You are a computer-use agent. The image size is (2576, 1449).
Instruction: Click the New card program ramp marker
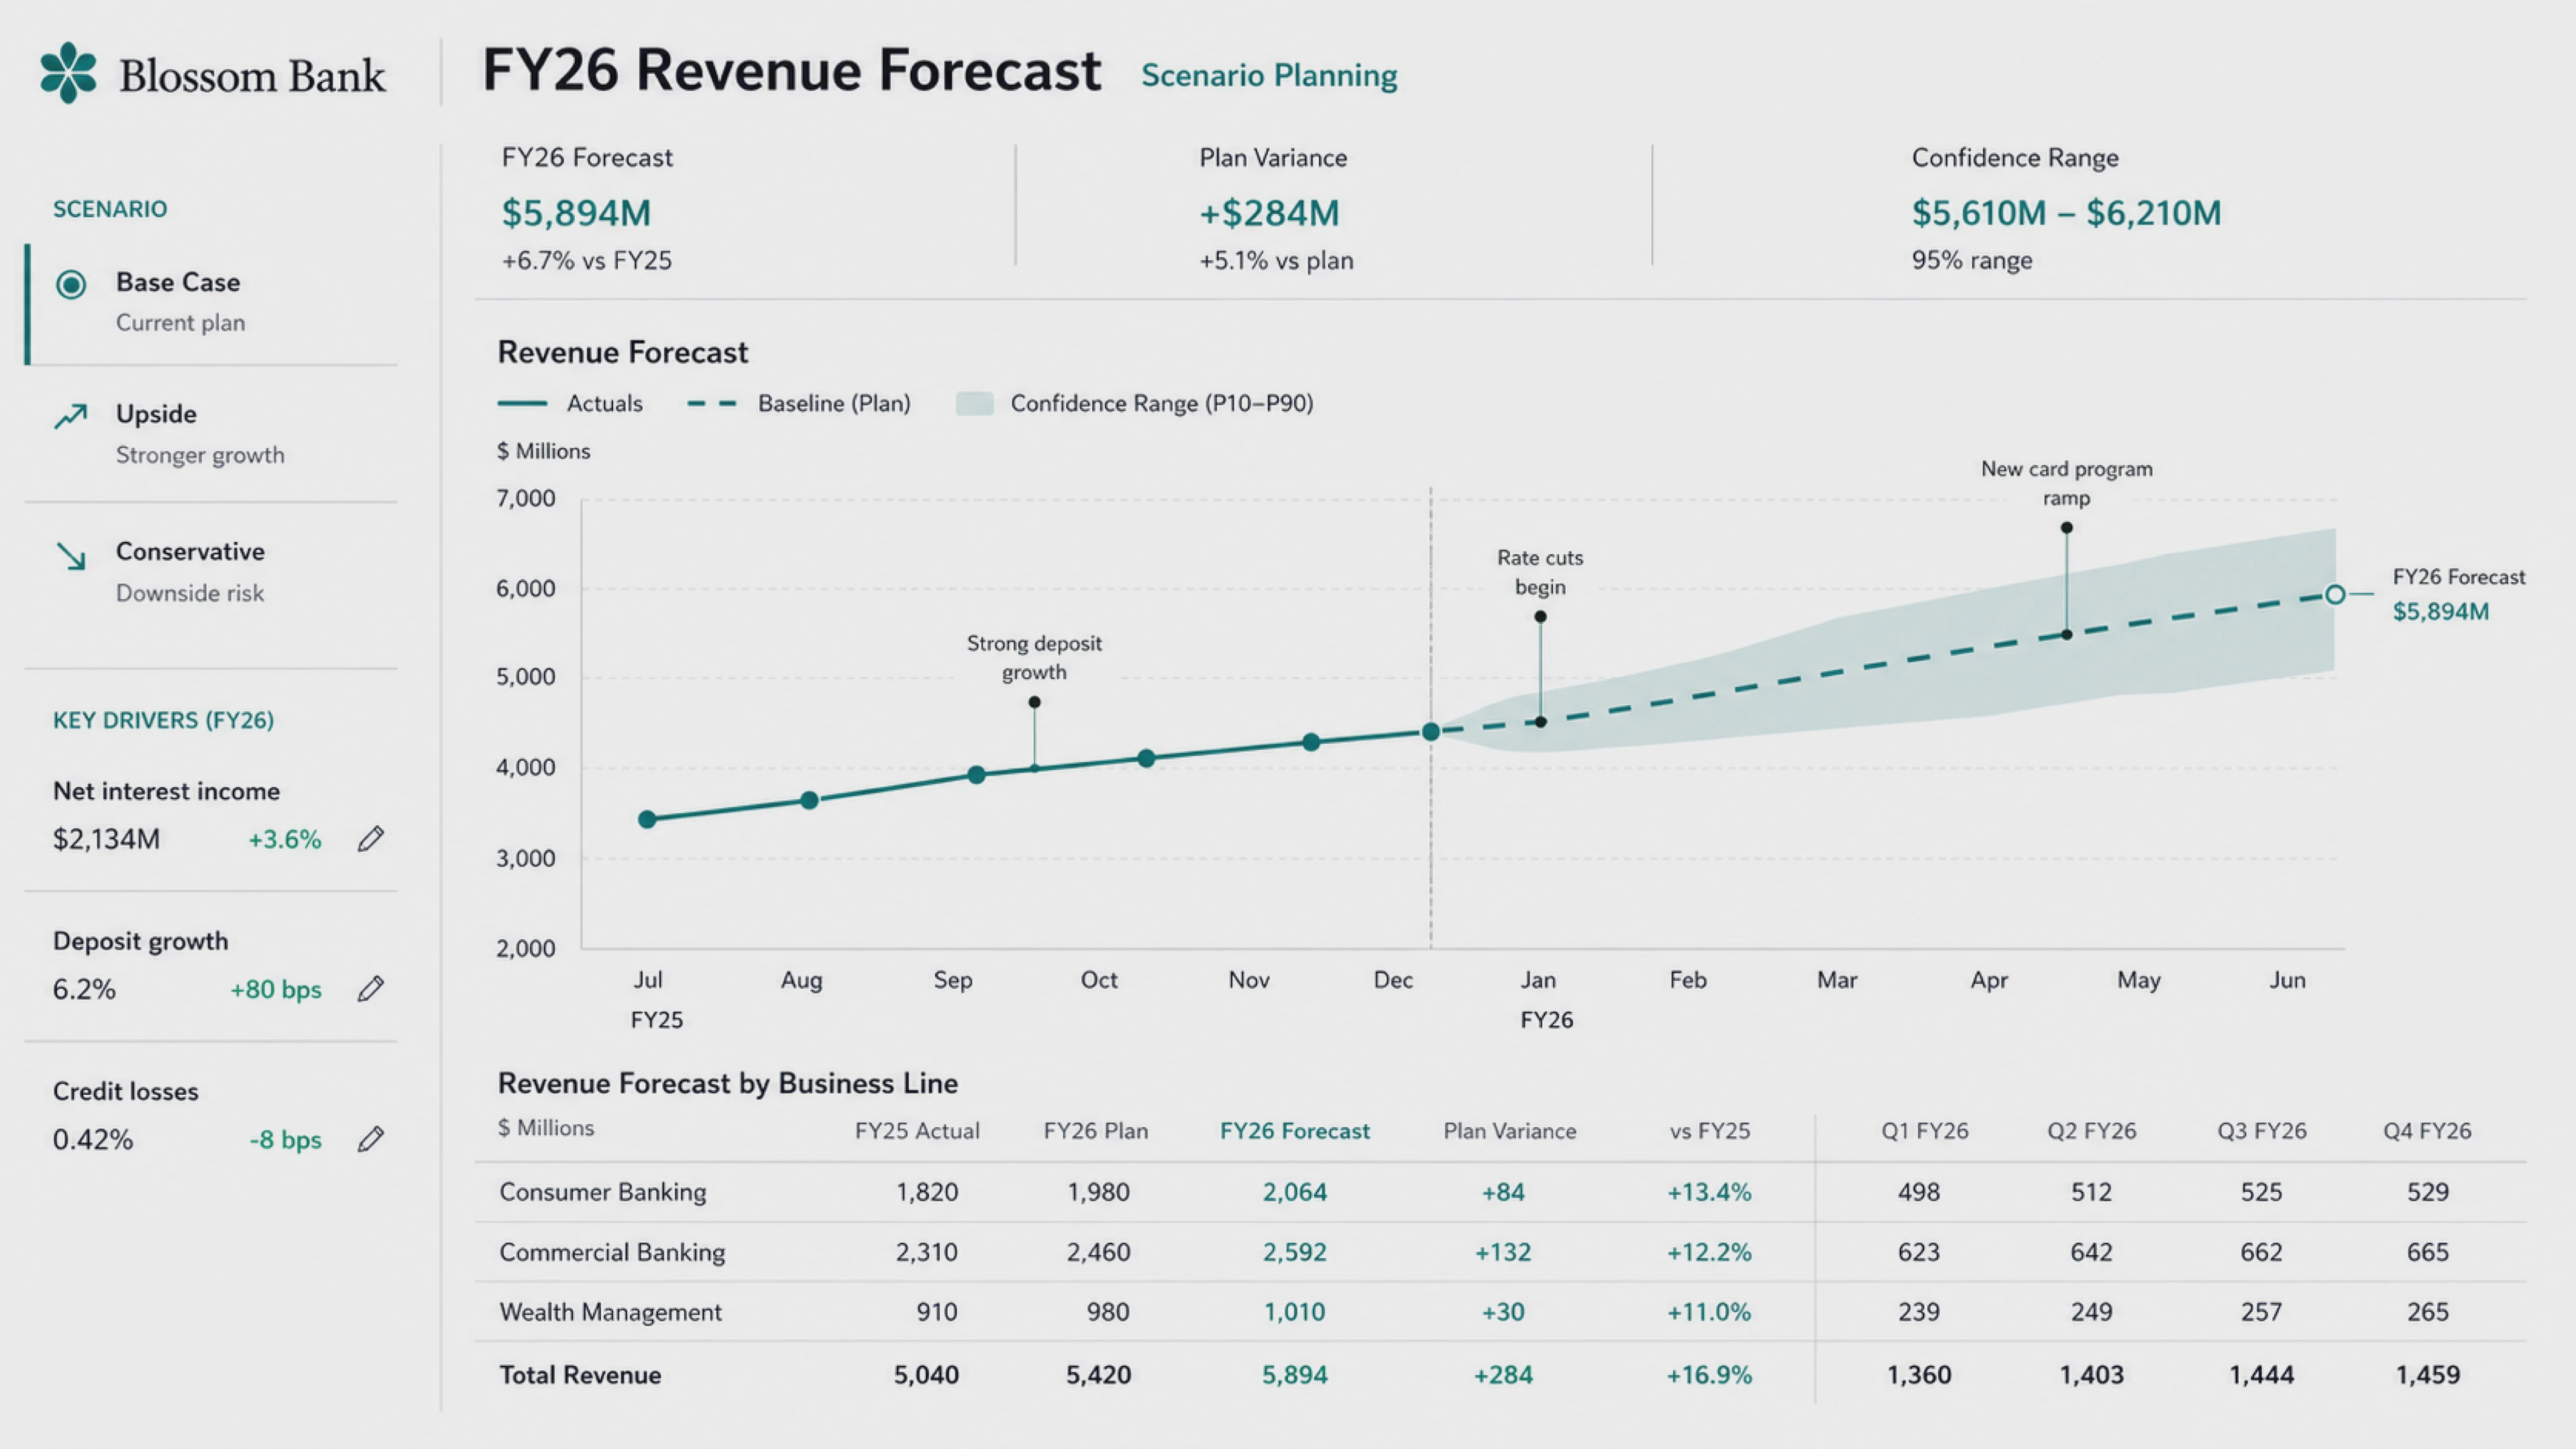click(x=2067, y=528)
